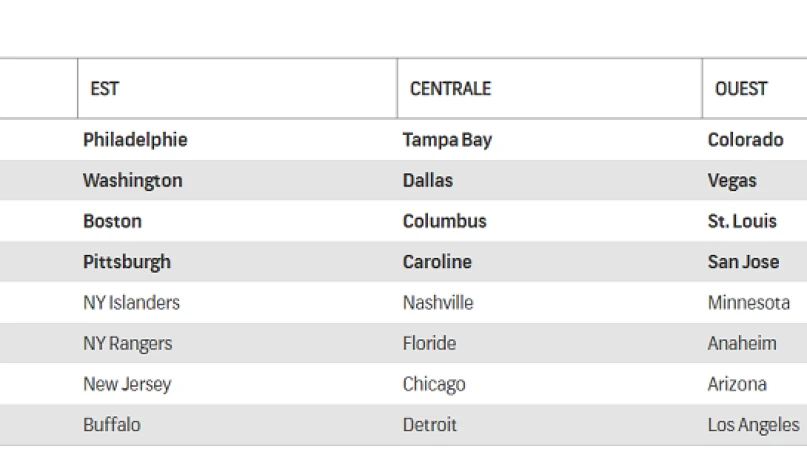Click New Jersey team name
Image resolution: width=807 pixels, height=449 pixels.
click(x=127, y=384)
